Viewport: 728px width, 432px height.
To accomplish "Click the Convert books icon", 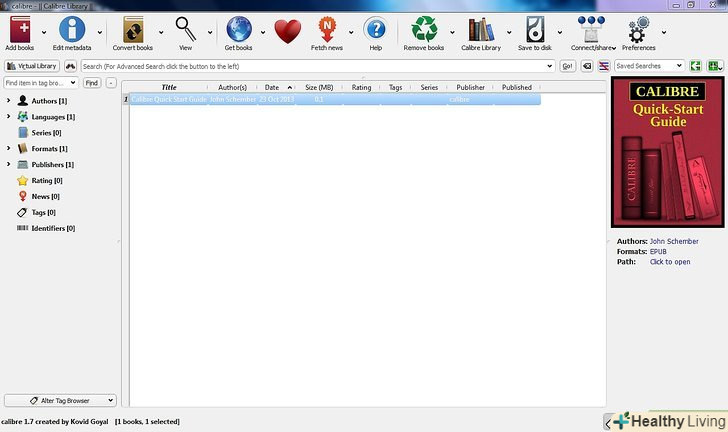I will click(133, 30).
